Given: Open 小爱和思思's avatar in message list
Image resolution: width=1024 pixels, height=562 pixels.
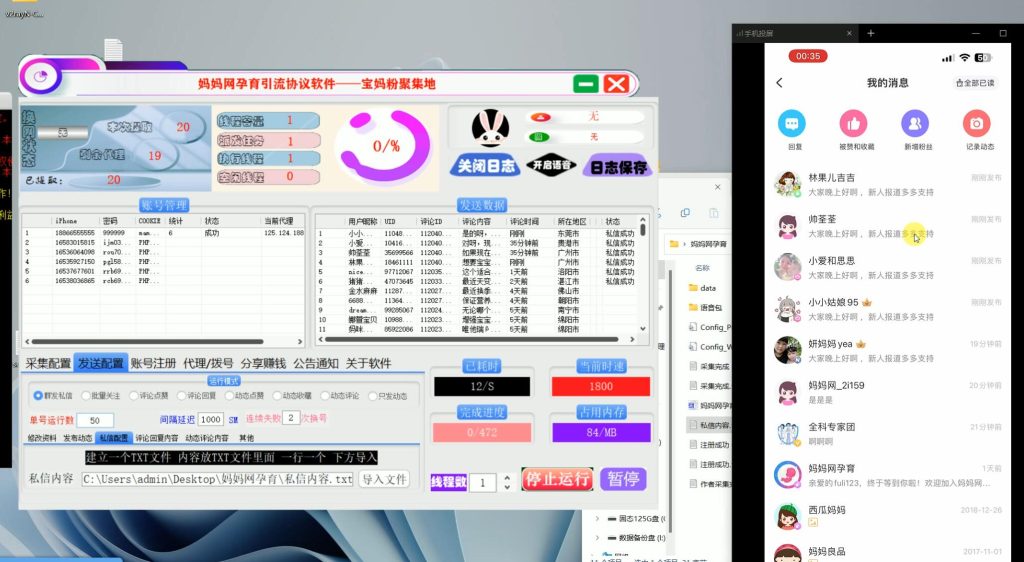Looking at the screenshot, I should (788, 268).
